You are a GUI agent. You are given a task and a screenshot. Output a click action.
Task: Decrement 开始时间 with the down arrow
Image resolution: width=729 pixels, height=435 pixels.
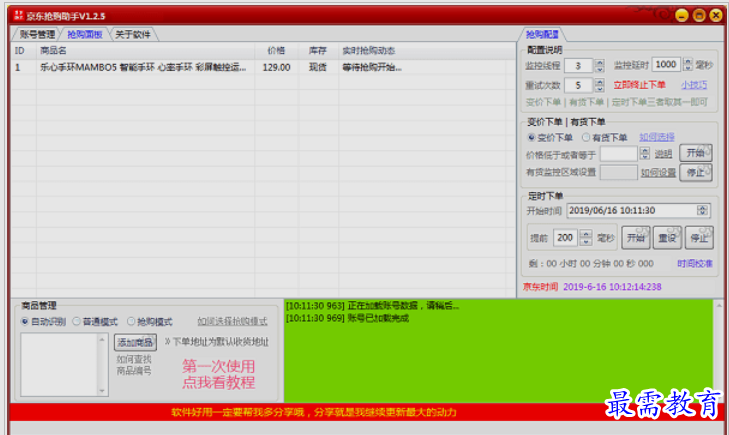point(702,214)
